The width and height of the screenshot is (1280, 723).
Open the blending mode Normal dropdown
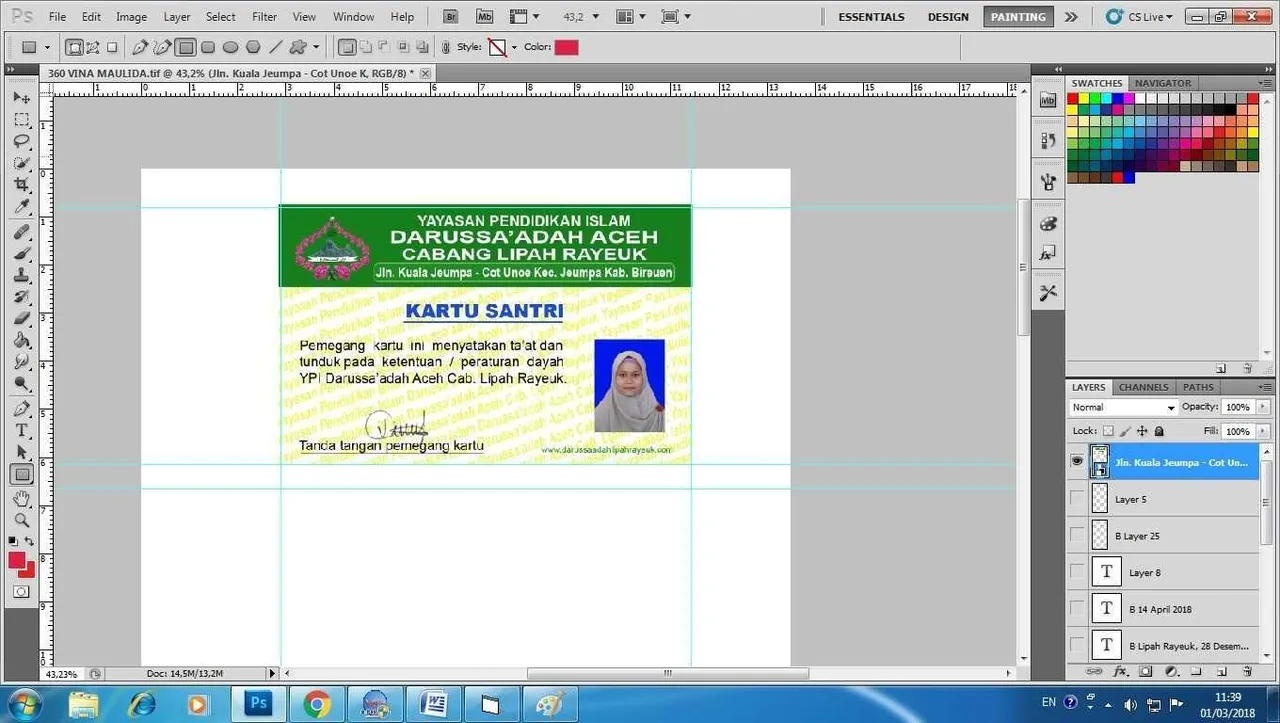[1124, 408]
